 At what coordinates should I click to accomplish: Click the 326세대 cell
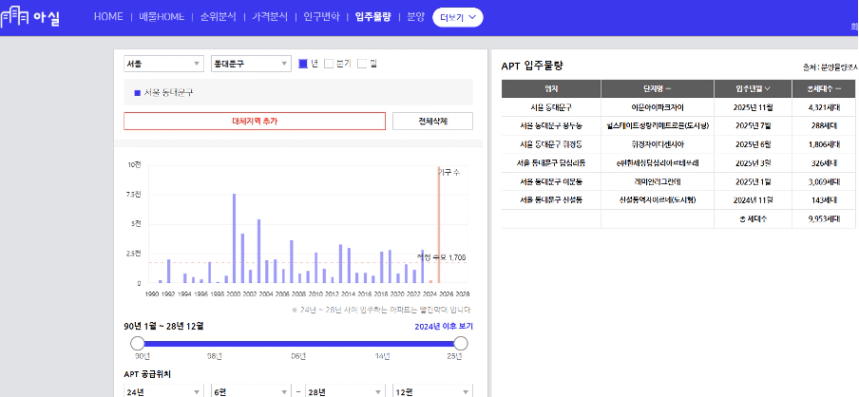point(823,163)
